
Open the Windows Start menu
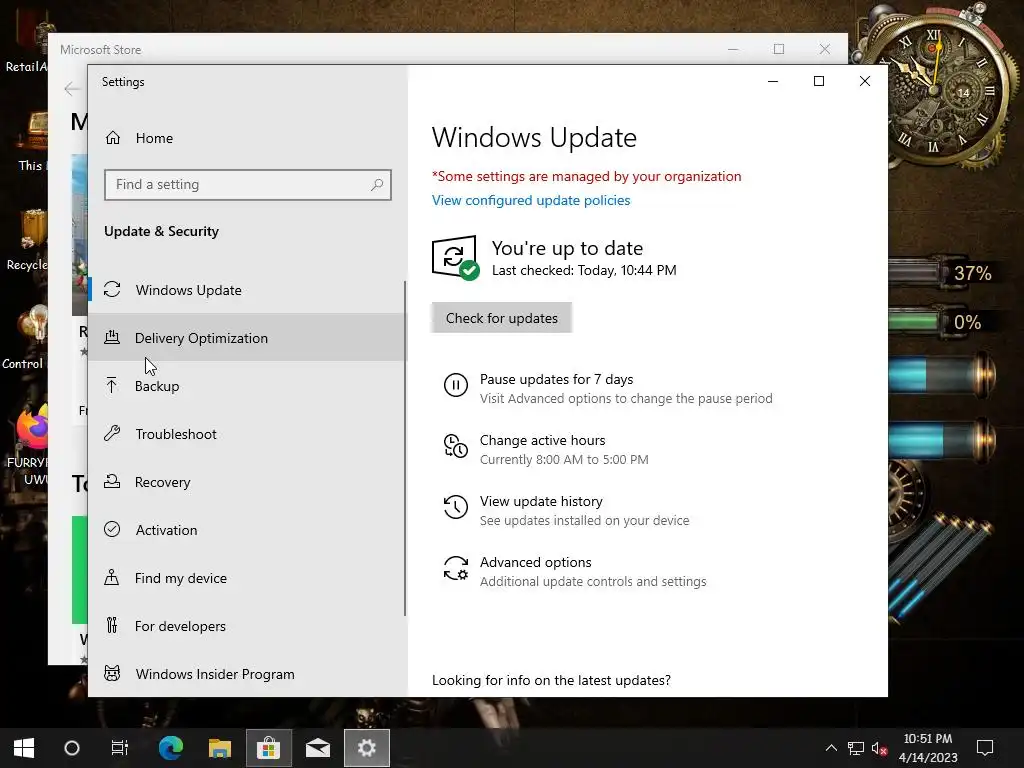[24, 748]
